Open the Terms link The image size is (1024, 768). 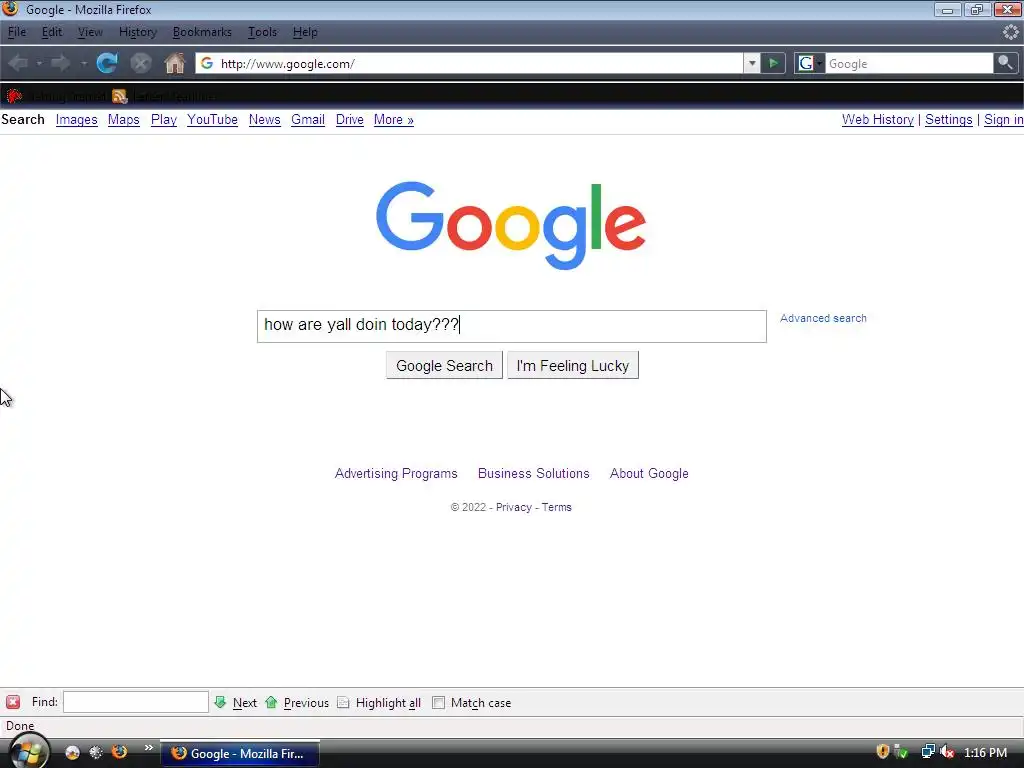[x=556, y=507]
